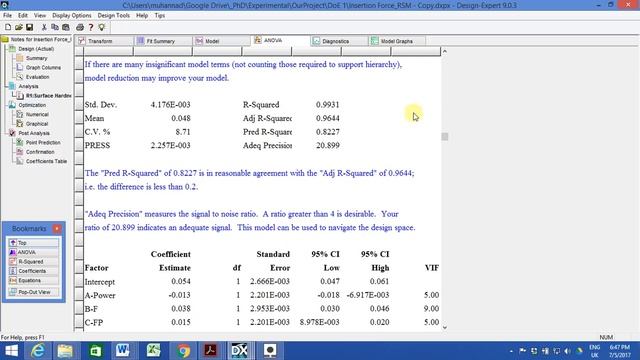Jump to Equations bookmark
The width and height of the screenshot is (640, 360).
(x=33, y=280)
